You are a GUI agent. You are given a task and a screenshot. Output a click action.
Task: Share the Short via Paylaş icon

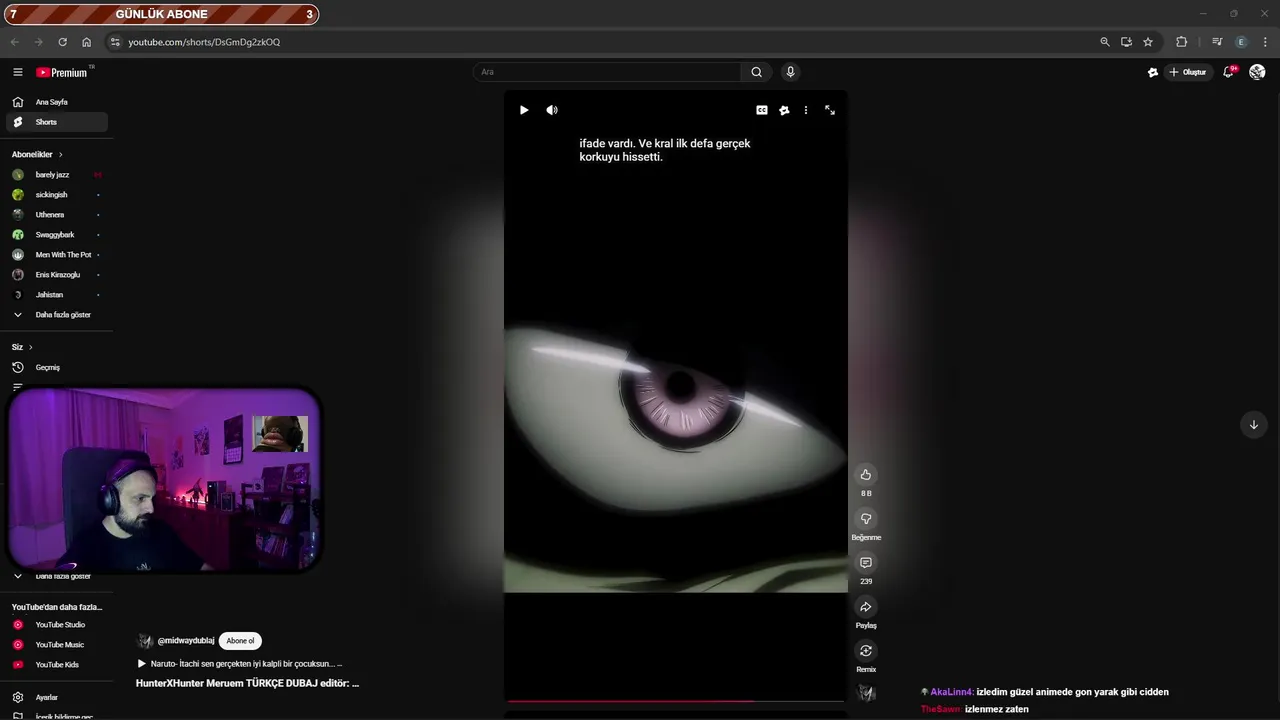866,607
